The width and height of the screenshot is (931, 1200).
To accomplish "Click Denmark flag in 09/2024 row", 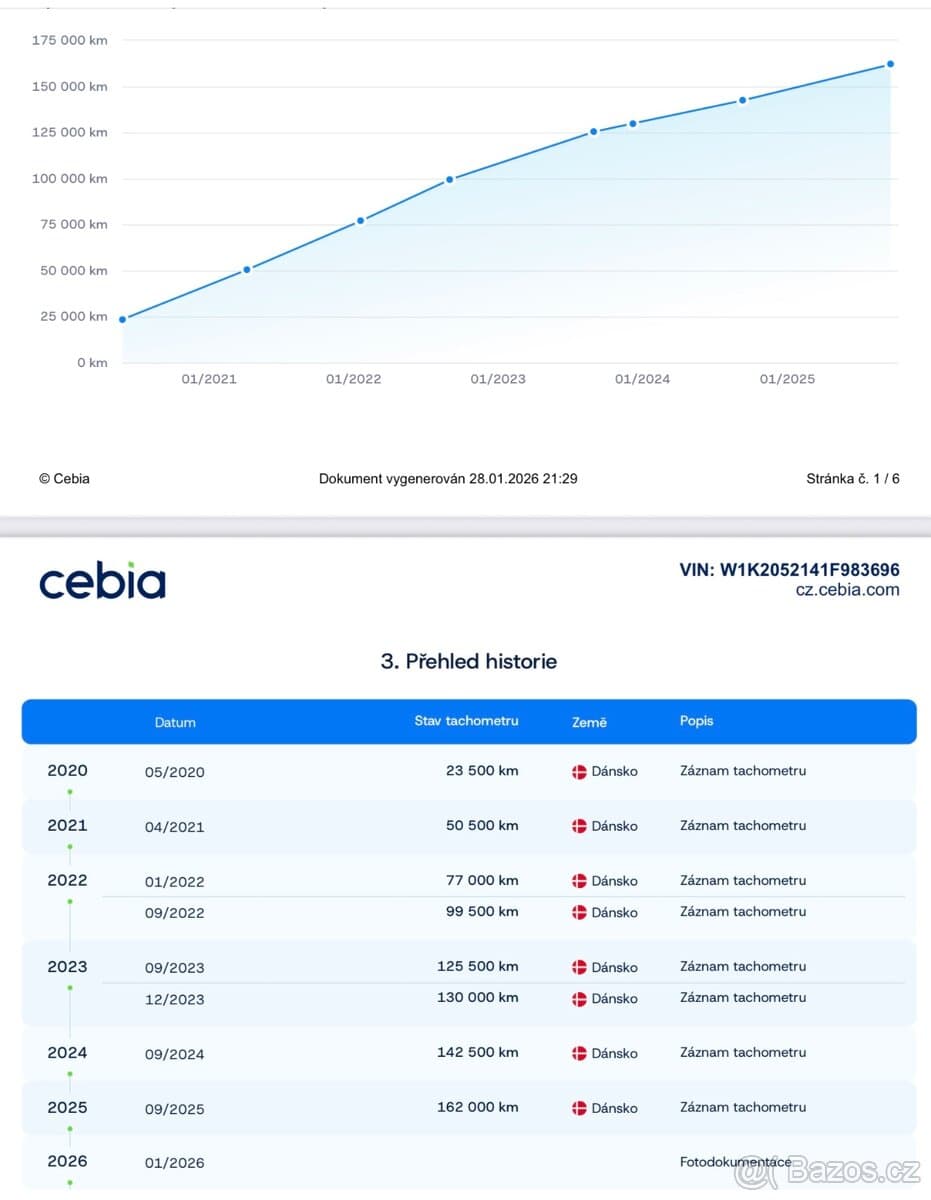I will coord(579,1053).
